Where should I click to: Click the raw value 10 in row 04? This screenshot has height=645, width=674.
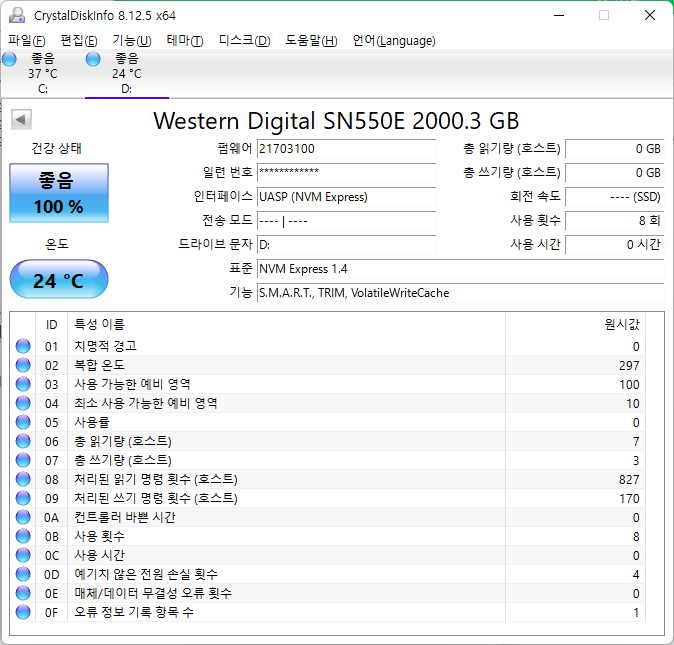click(x=633, y=404)
